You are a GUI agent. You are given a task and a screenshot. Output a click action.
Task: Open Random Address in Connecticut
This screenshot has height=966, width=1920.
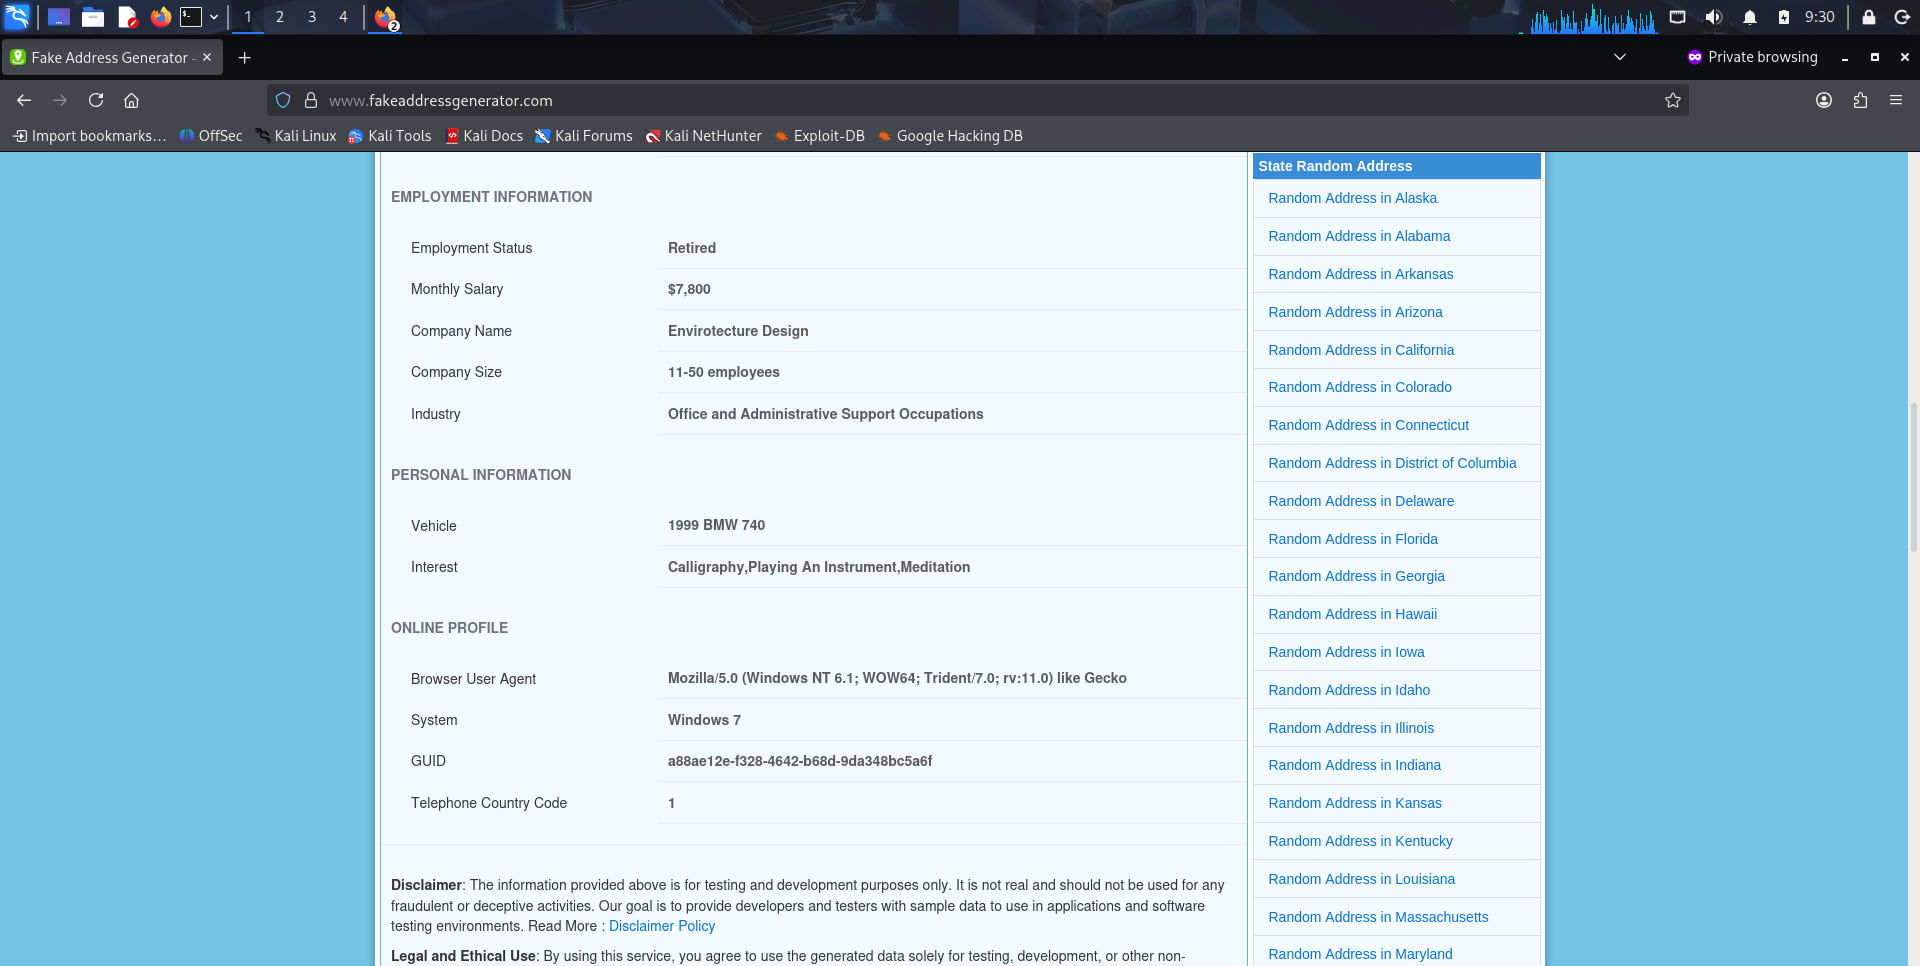point(1368,425)
